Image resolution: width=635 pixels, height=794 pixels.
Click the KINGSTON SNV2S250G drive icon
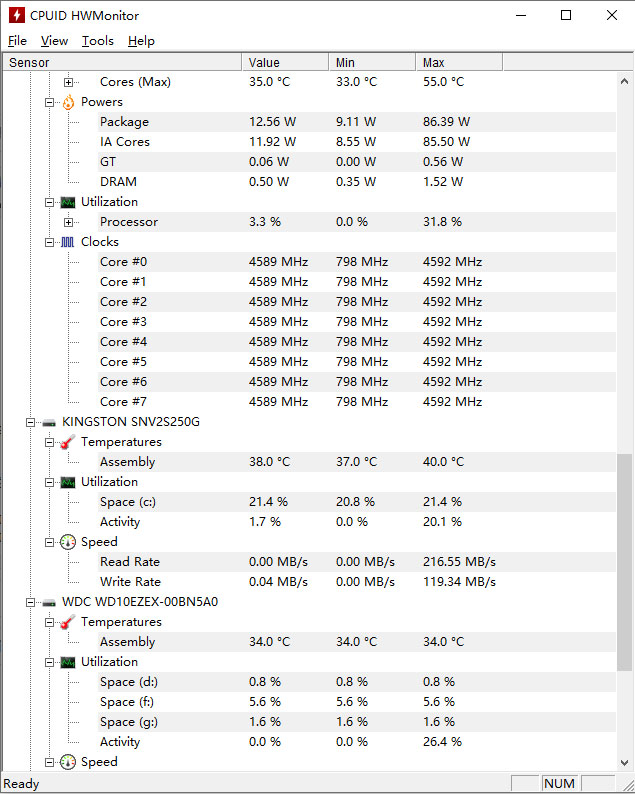[49, 422]
